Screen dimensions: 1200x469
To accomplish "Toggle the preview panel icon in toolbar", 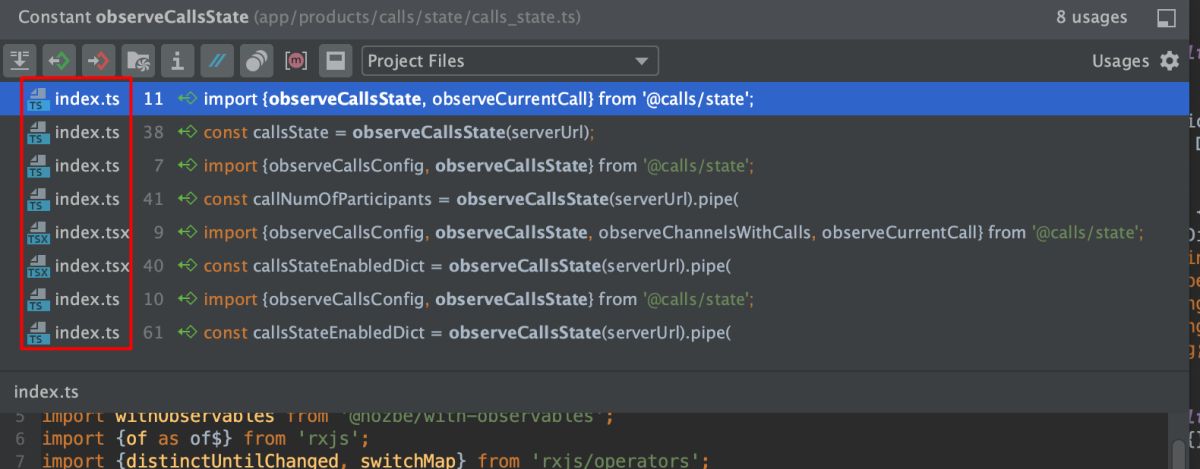I will coord(335,61).
